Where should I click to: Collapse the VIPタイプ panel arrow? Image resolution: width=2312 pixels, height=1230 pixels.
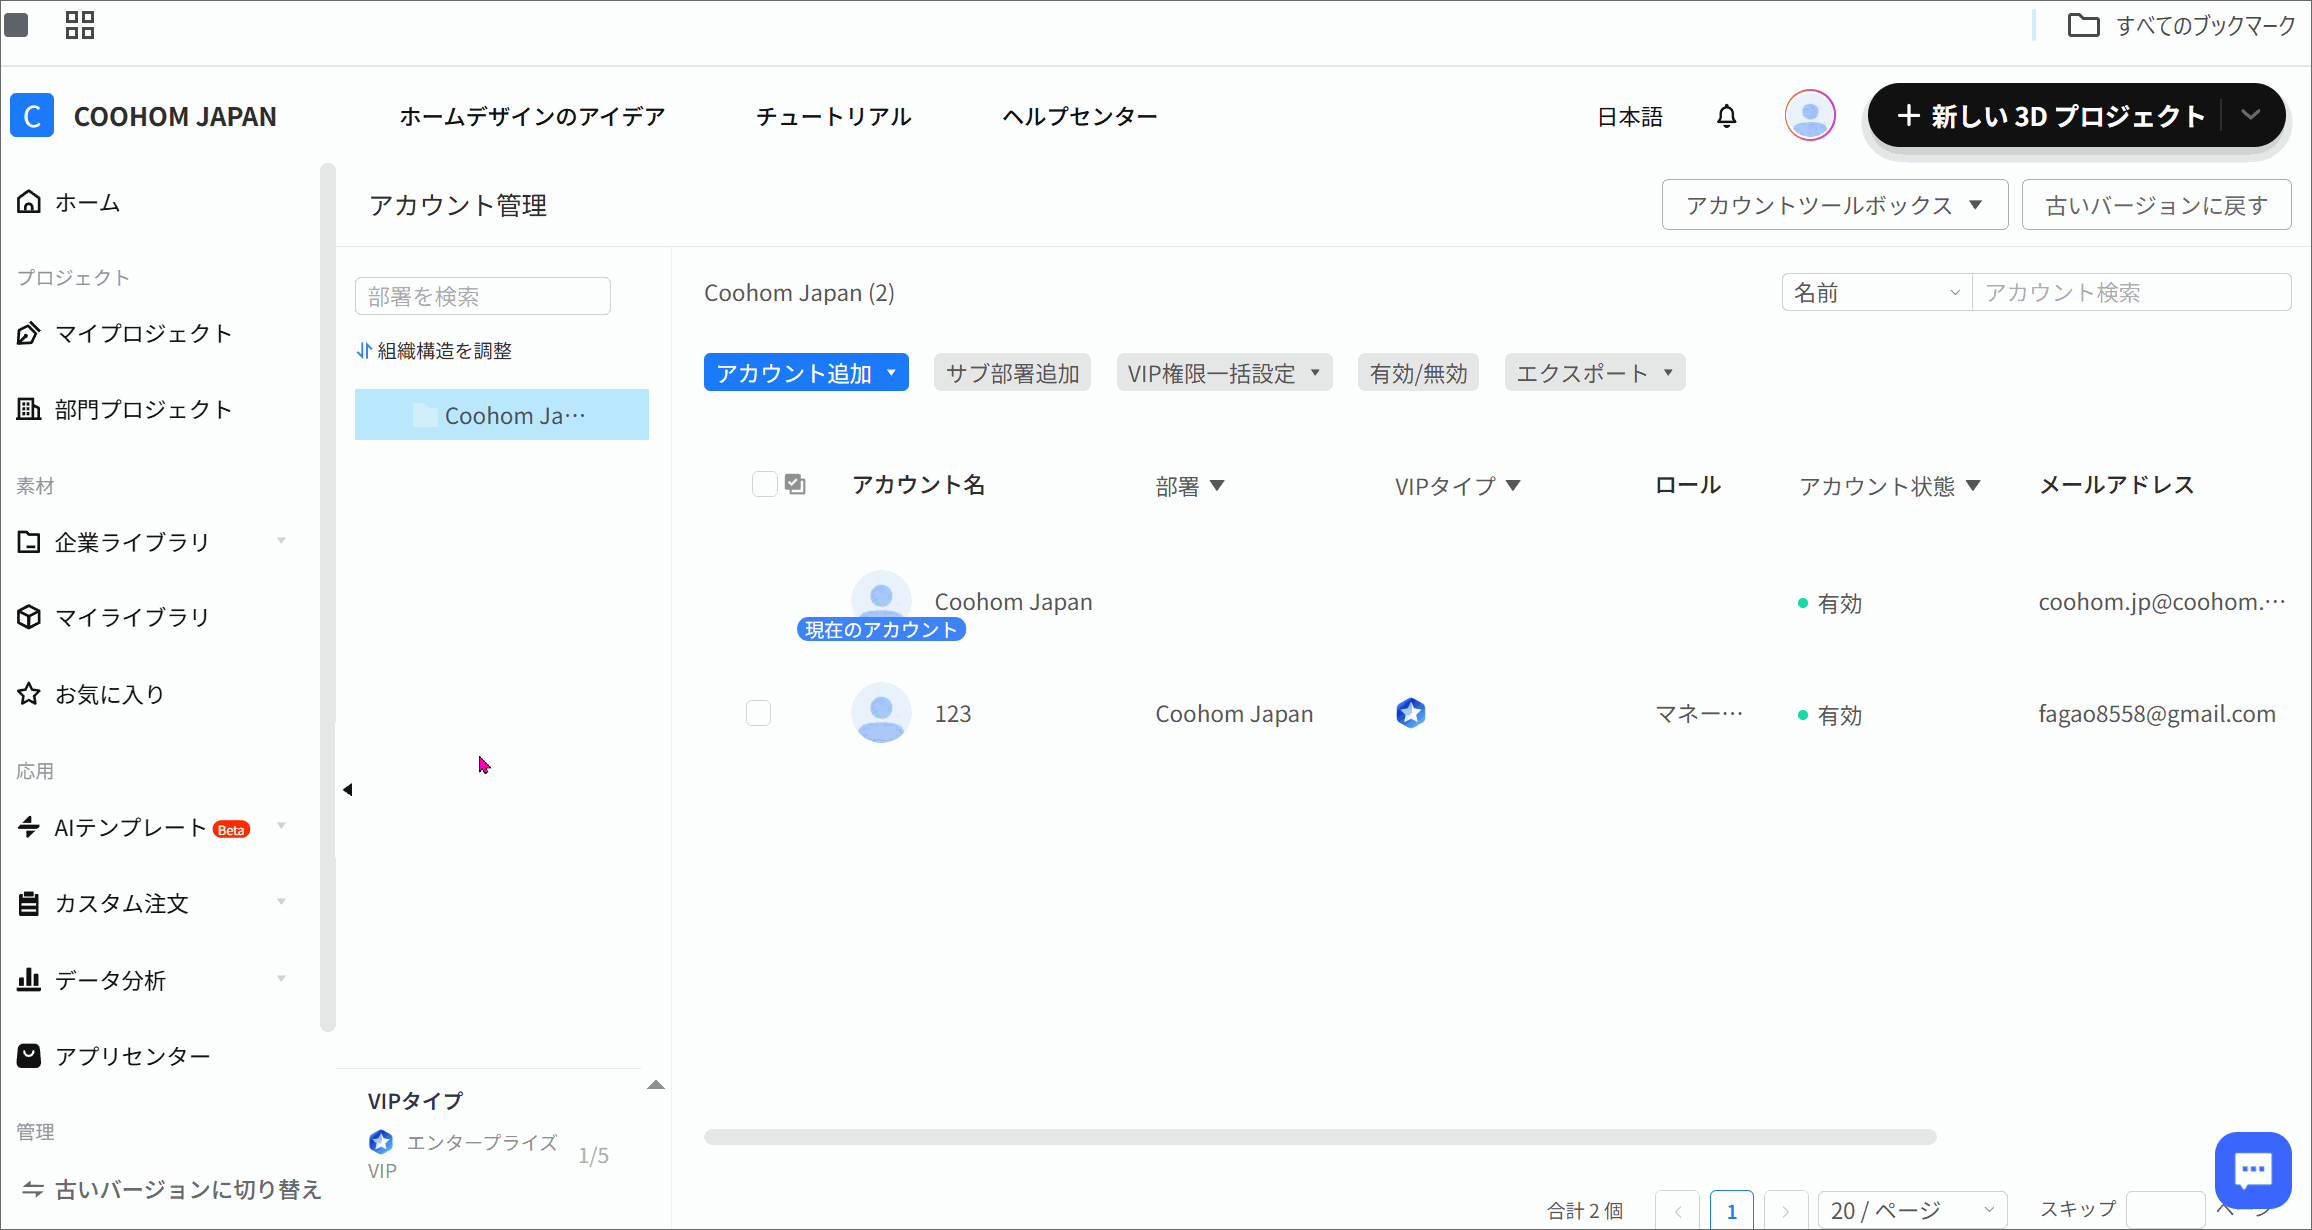point(656,1085)
